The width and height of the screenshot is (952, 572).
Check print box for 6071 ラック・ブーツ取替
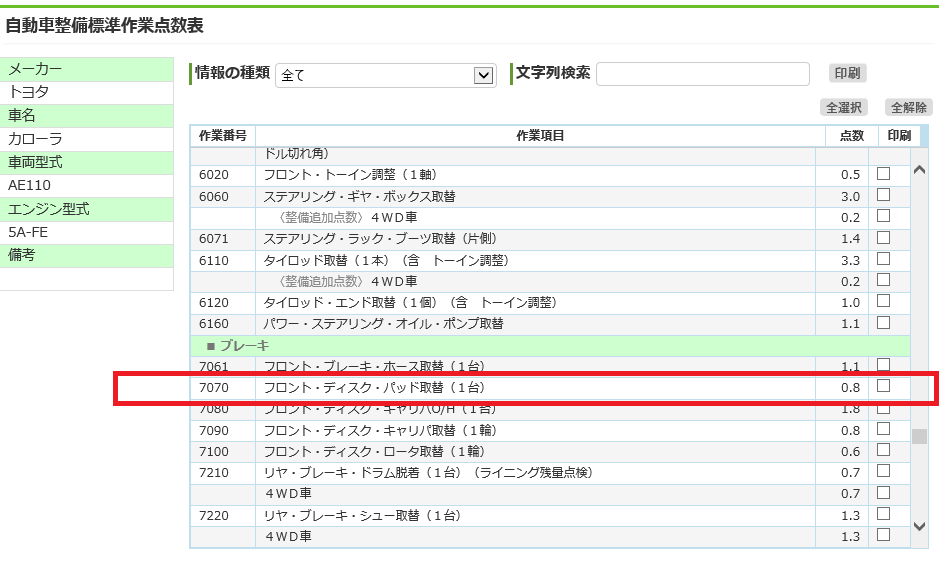click(x=883, y=237)
